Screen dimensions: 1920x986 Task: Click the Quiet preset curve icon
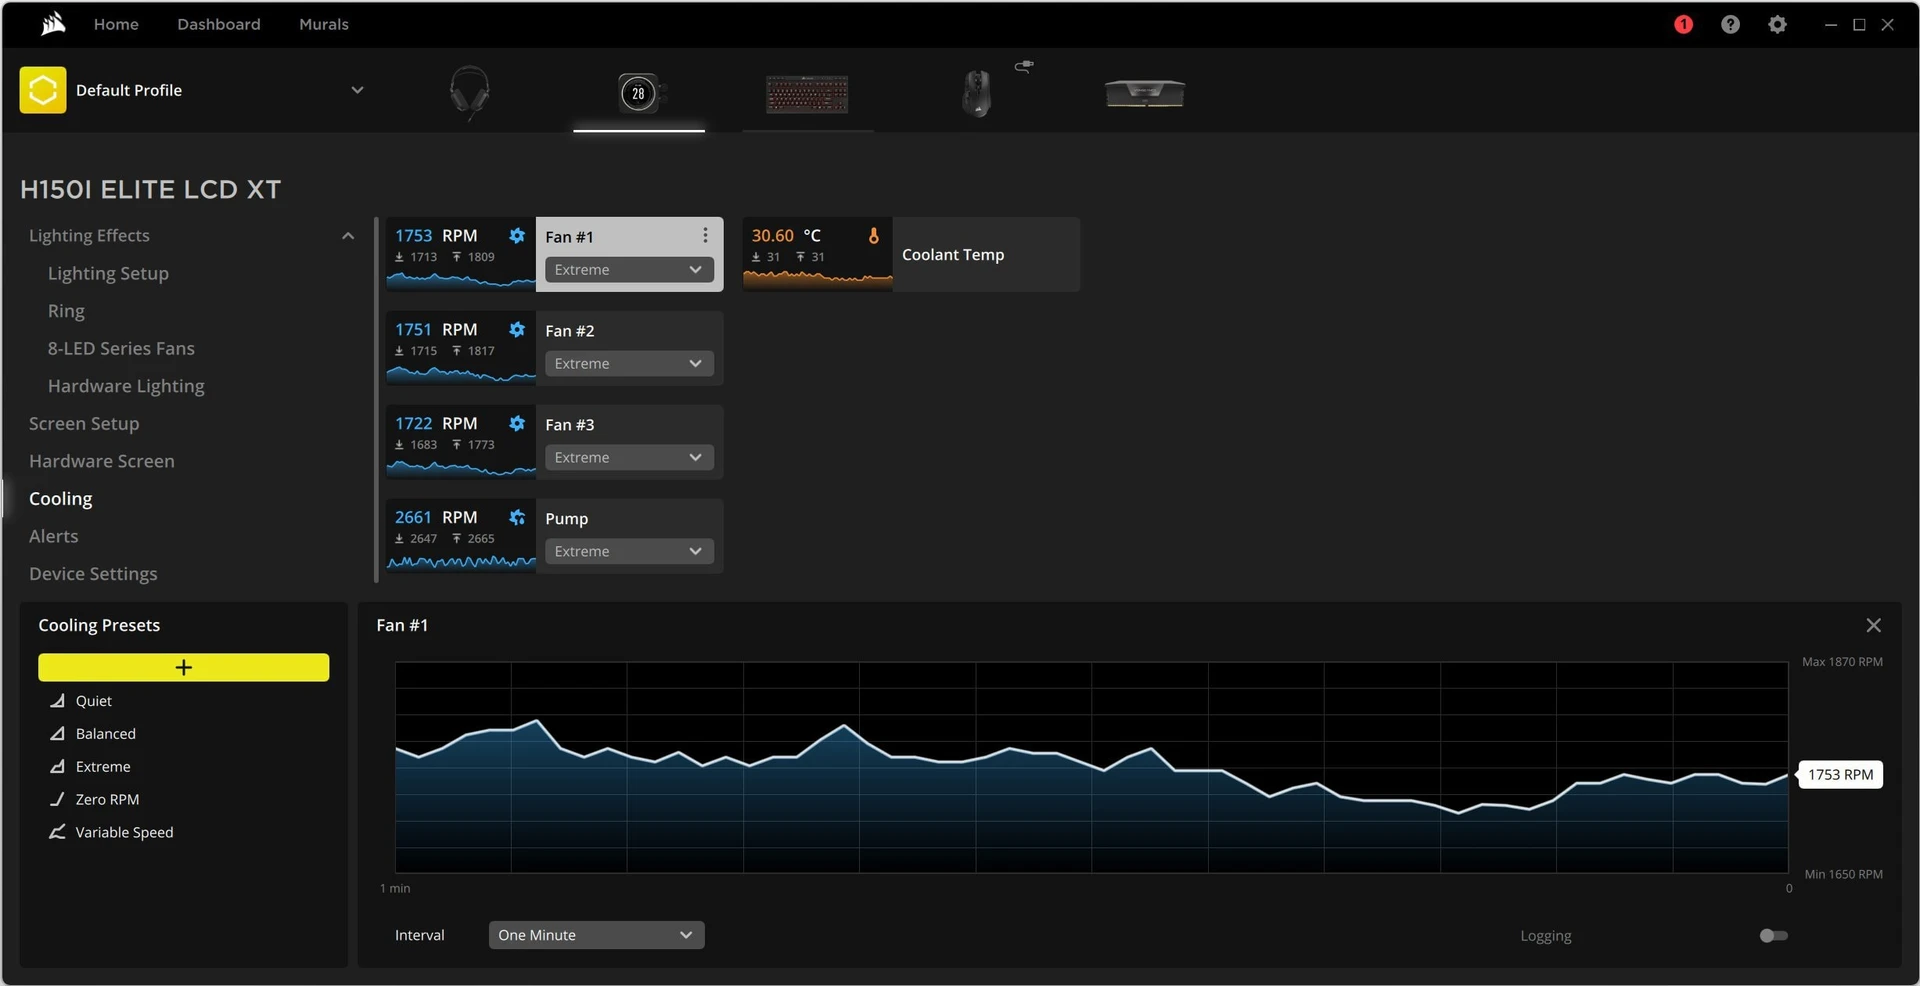click(x=58, y=701)
